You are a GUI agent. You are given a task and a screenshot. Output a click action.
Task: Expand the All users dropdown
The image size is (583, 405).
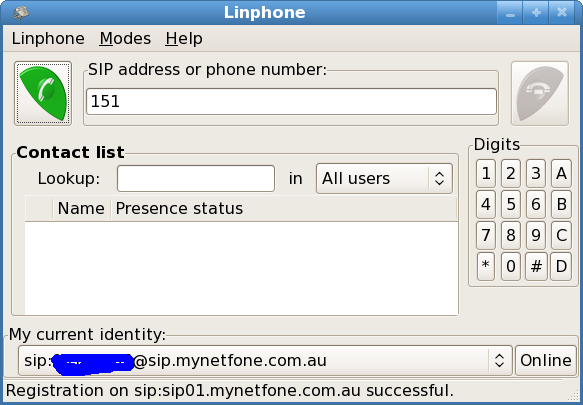click(x=384, y=179)
